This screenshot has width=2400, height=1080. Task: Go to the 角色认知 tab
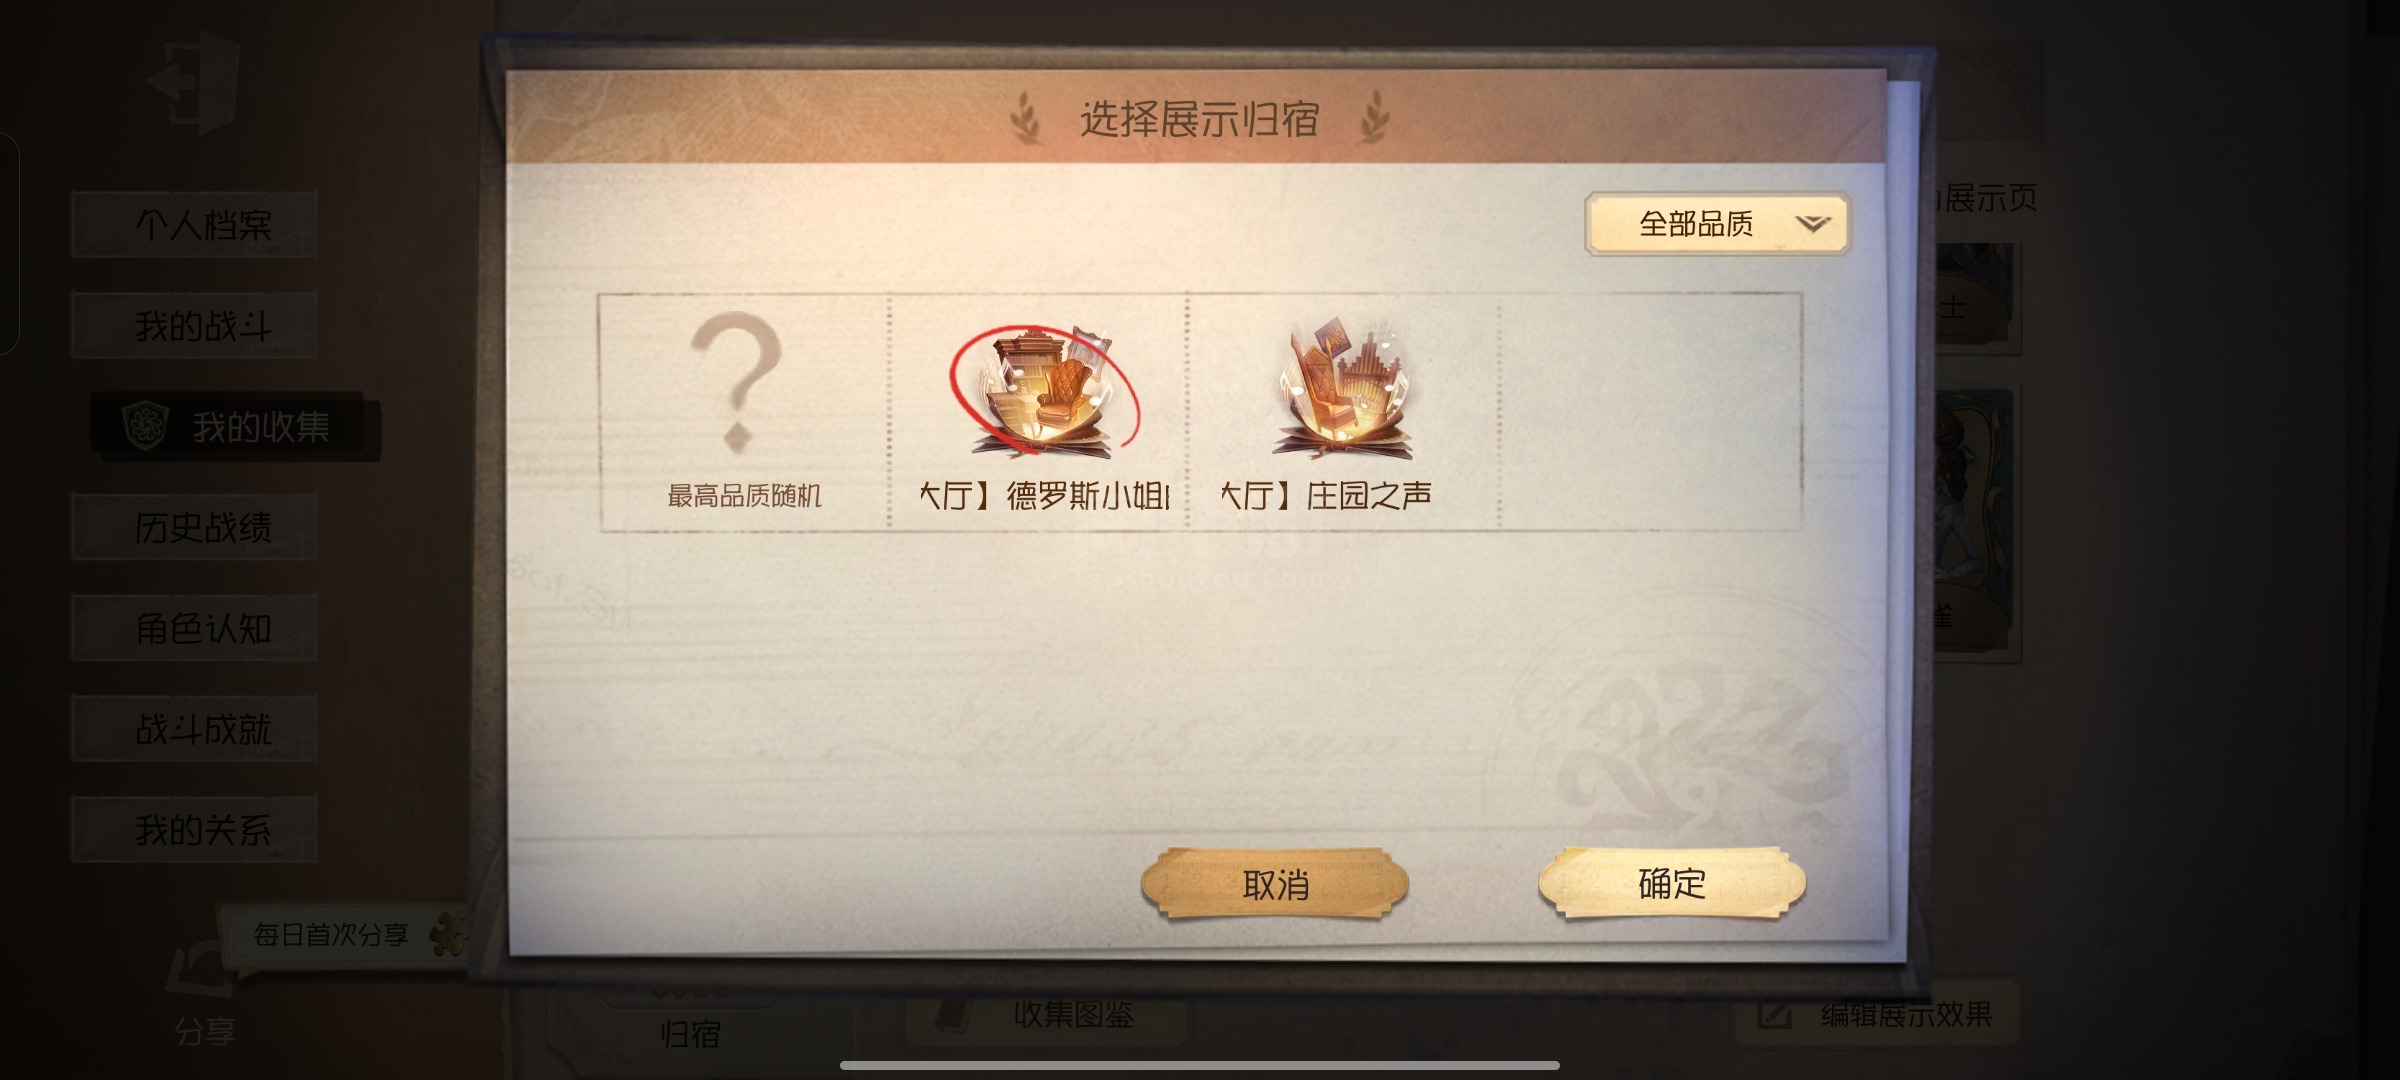click(195, 627)
